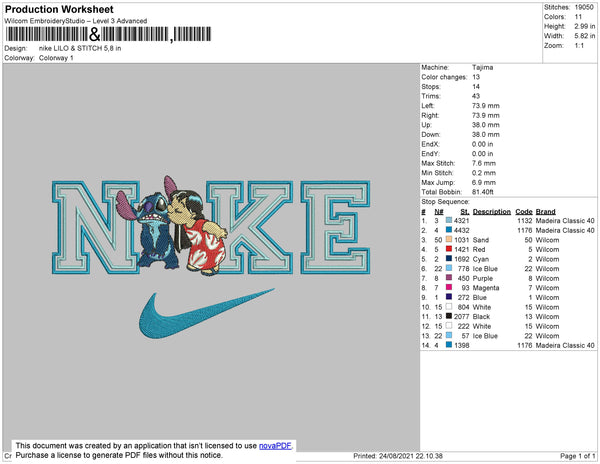Select the Black thread color swatch
The height and width of the screenshot is (464, 600).
449,316
